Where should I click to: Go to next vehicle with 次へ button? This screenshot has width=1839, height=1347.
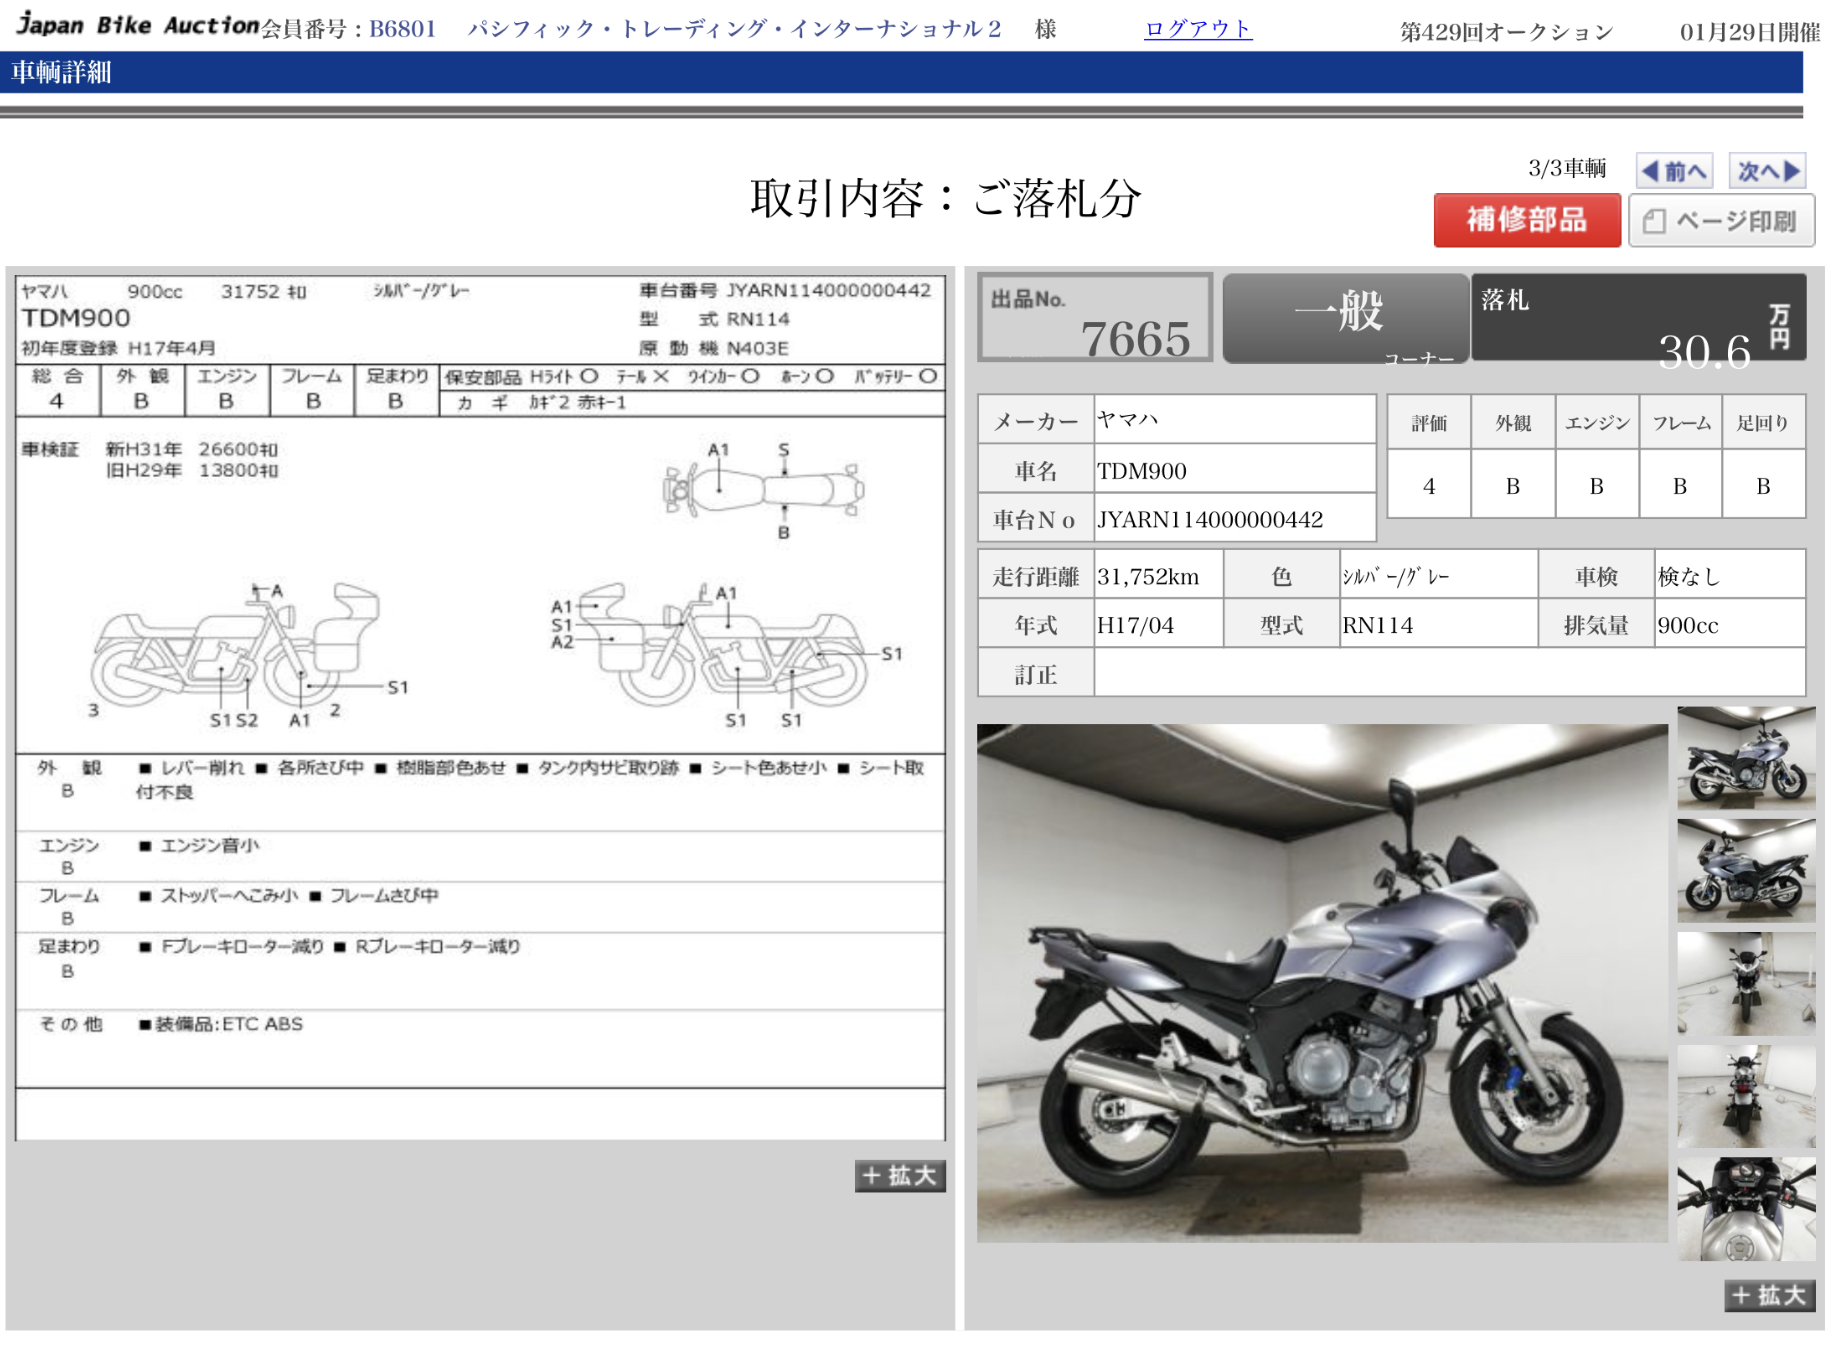coord(1768,171)
